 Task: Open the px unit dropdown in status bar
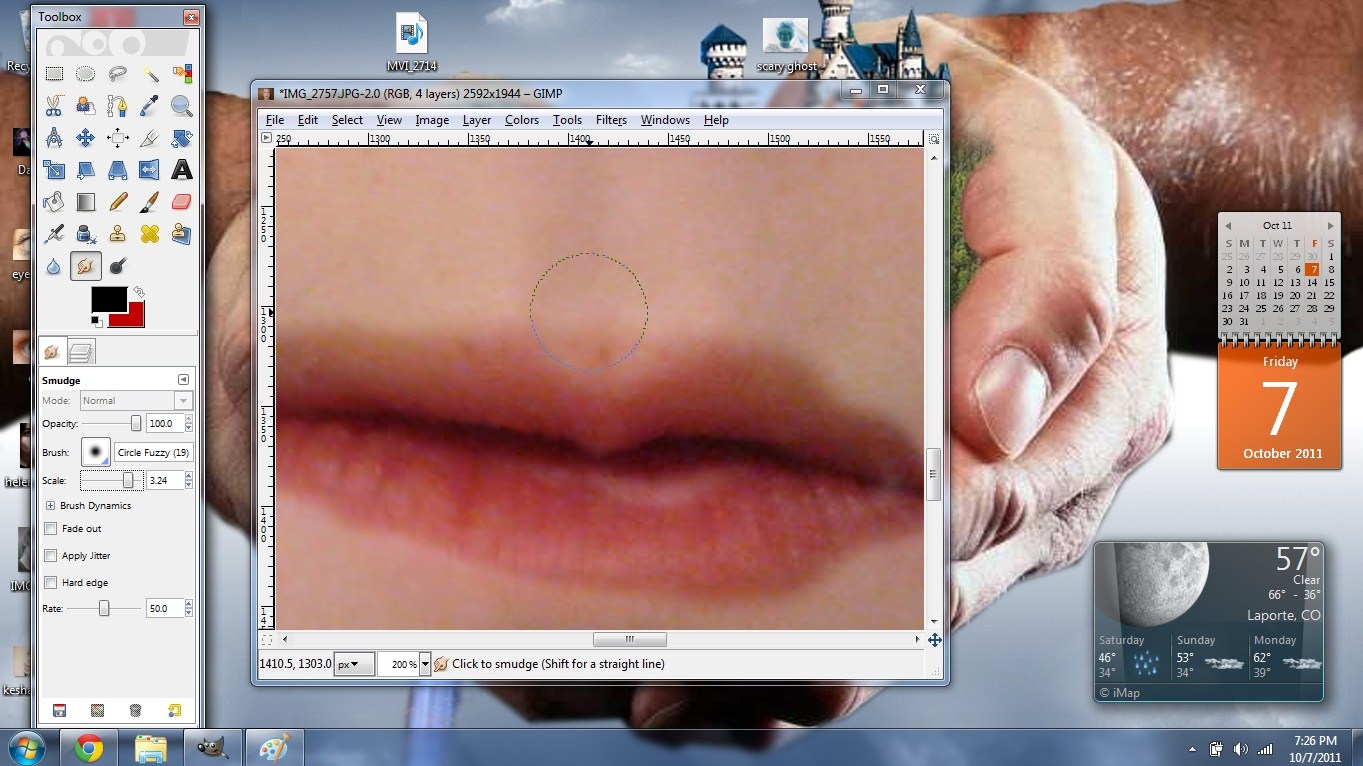(x=354, y=664)
